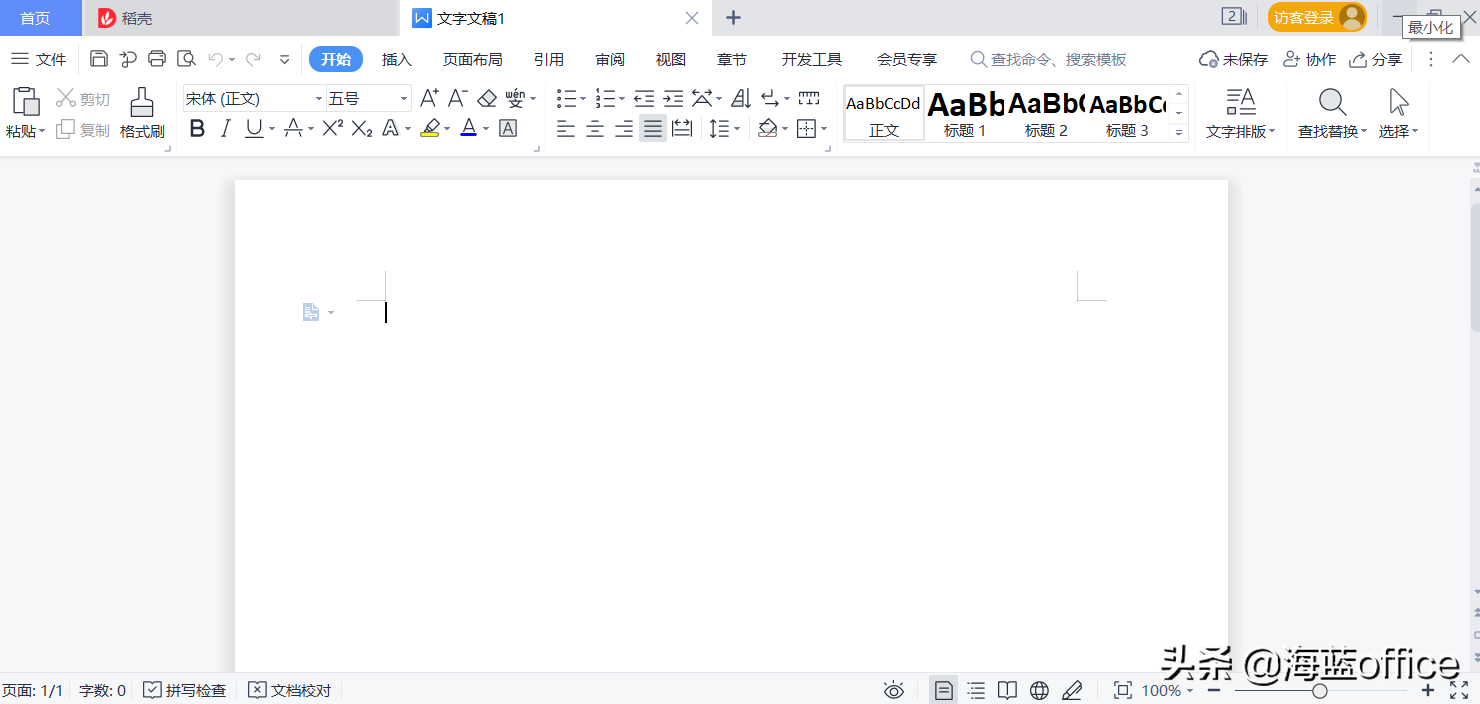Image resolution: width=1480 pixels, height=704 pixels.
Task: Add a new tab with plus
Action: [x=733, y=17]
